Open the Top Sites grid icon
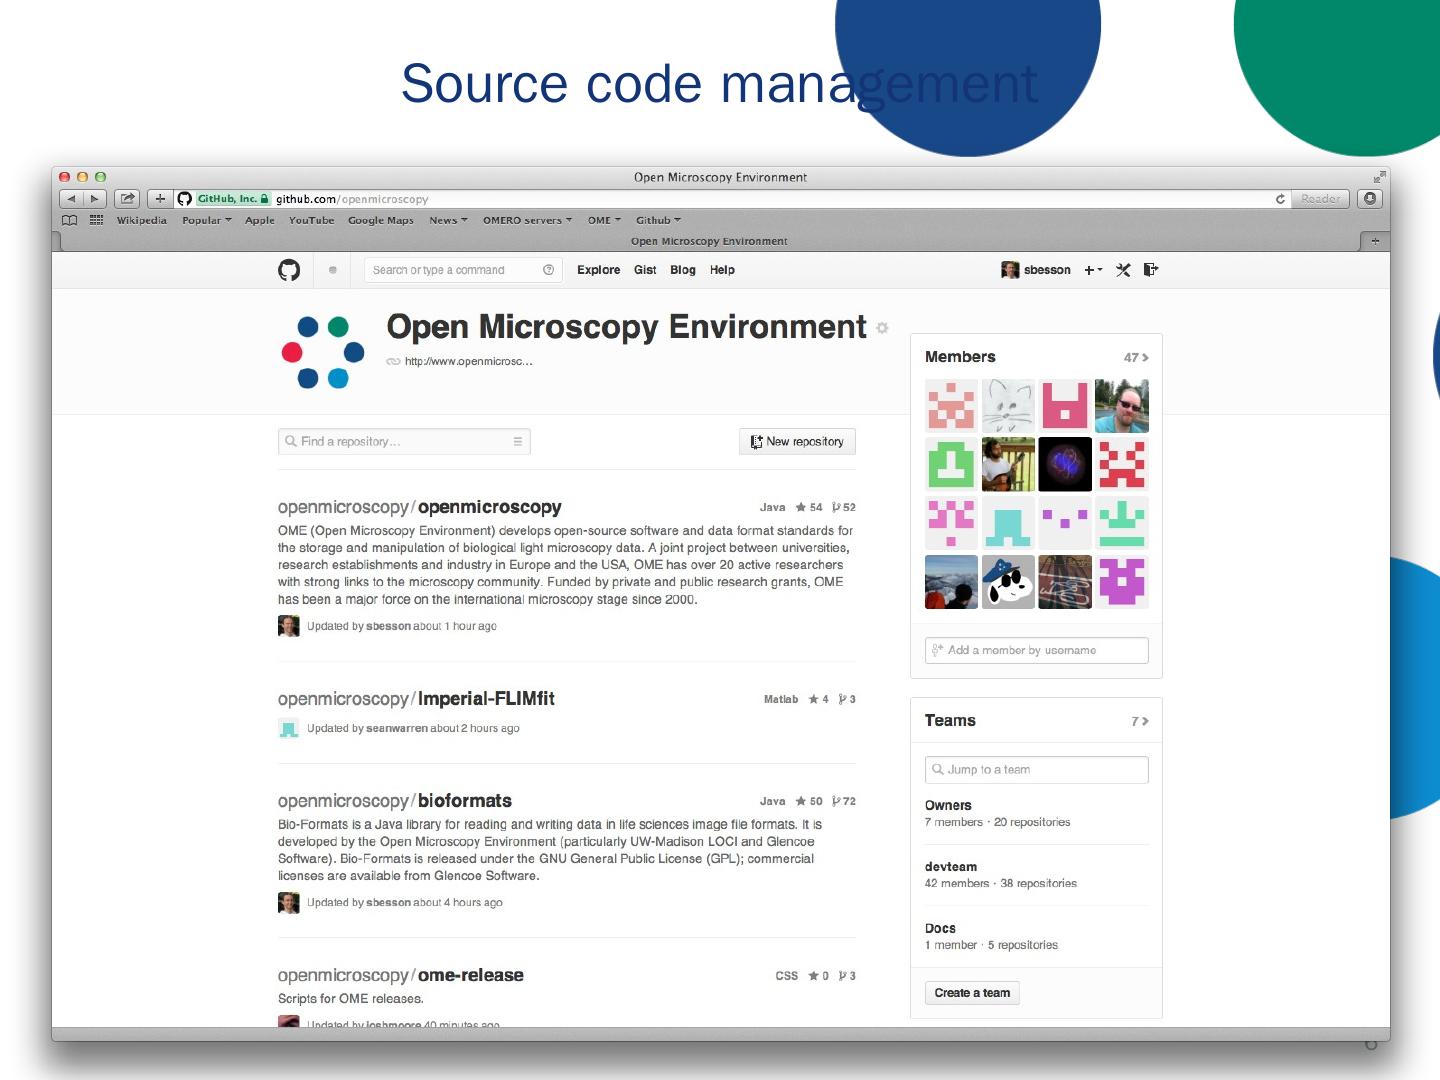 pyautogui.click(x=96, y=220)
